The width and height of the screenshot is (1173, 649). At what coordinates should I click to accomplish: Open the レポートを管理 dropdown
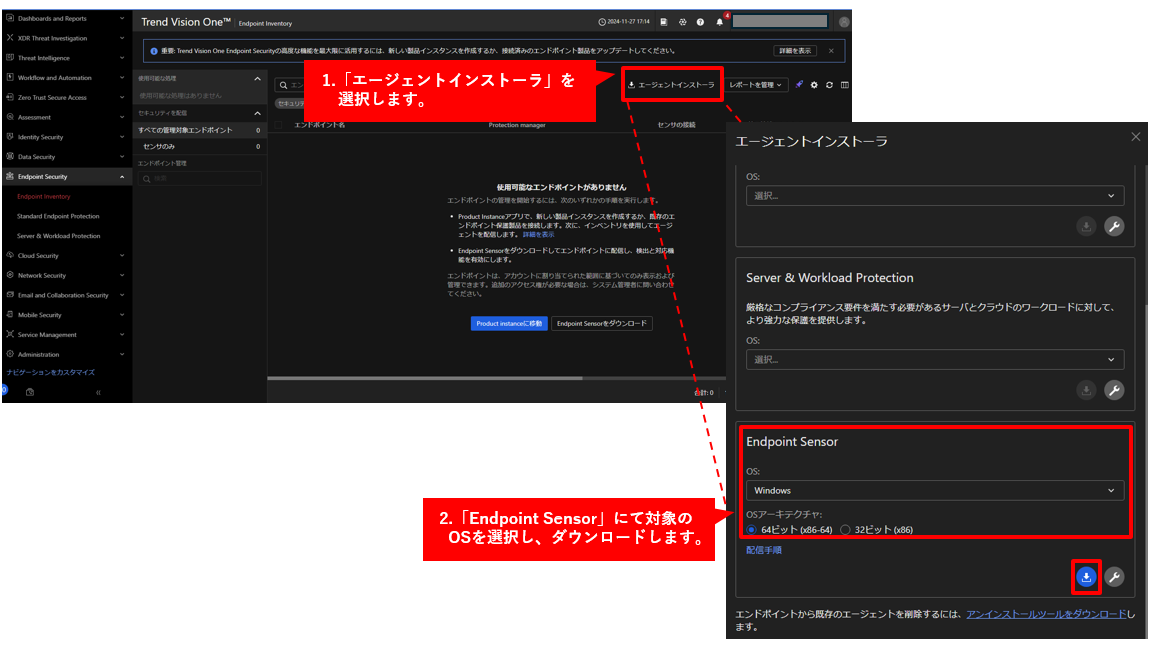pos(756,85)
